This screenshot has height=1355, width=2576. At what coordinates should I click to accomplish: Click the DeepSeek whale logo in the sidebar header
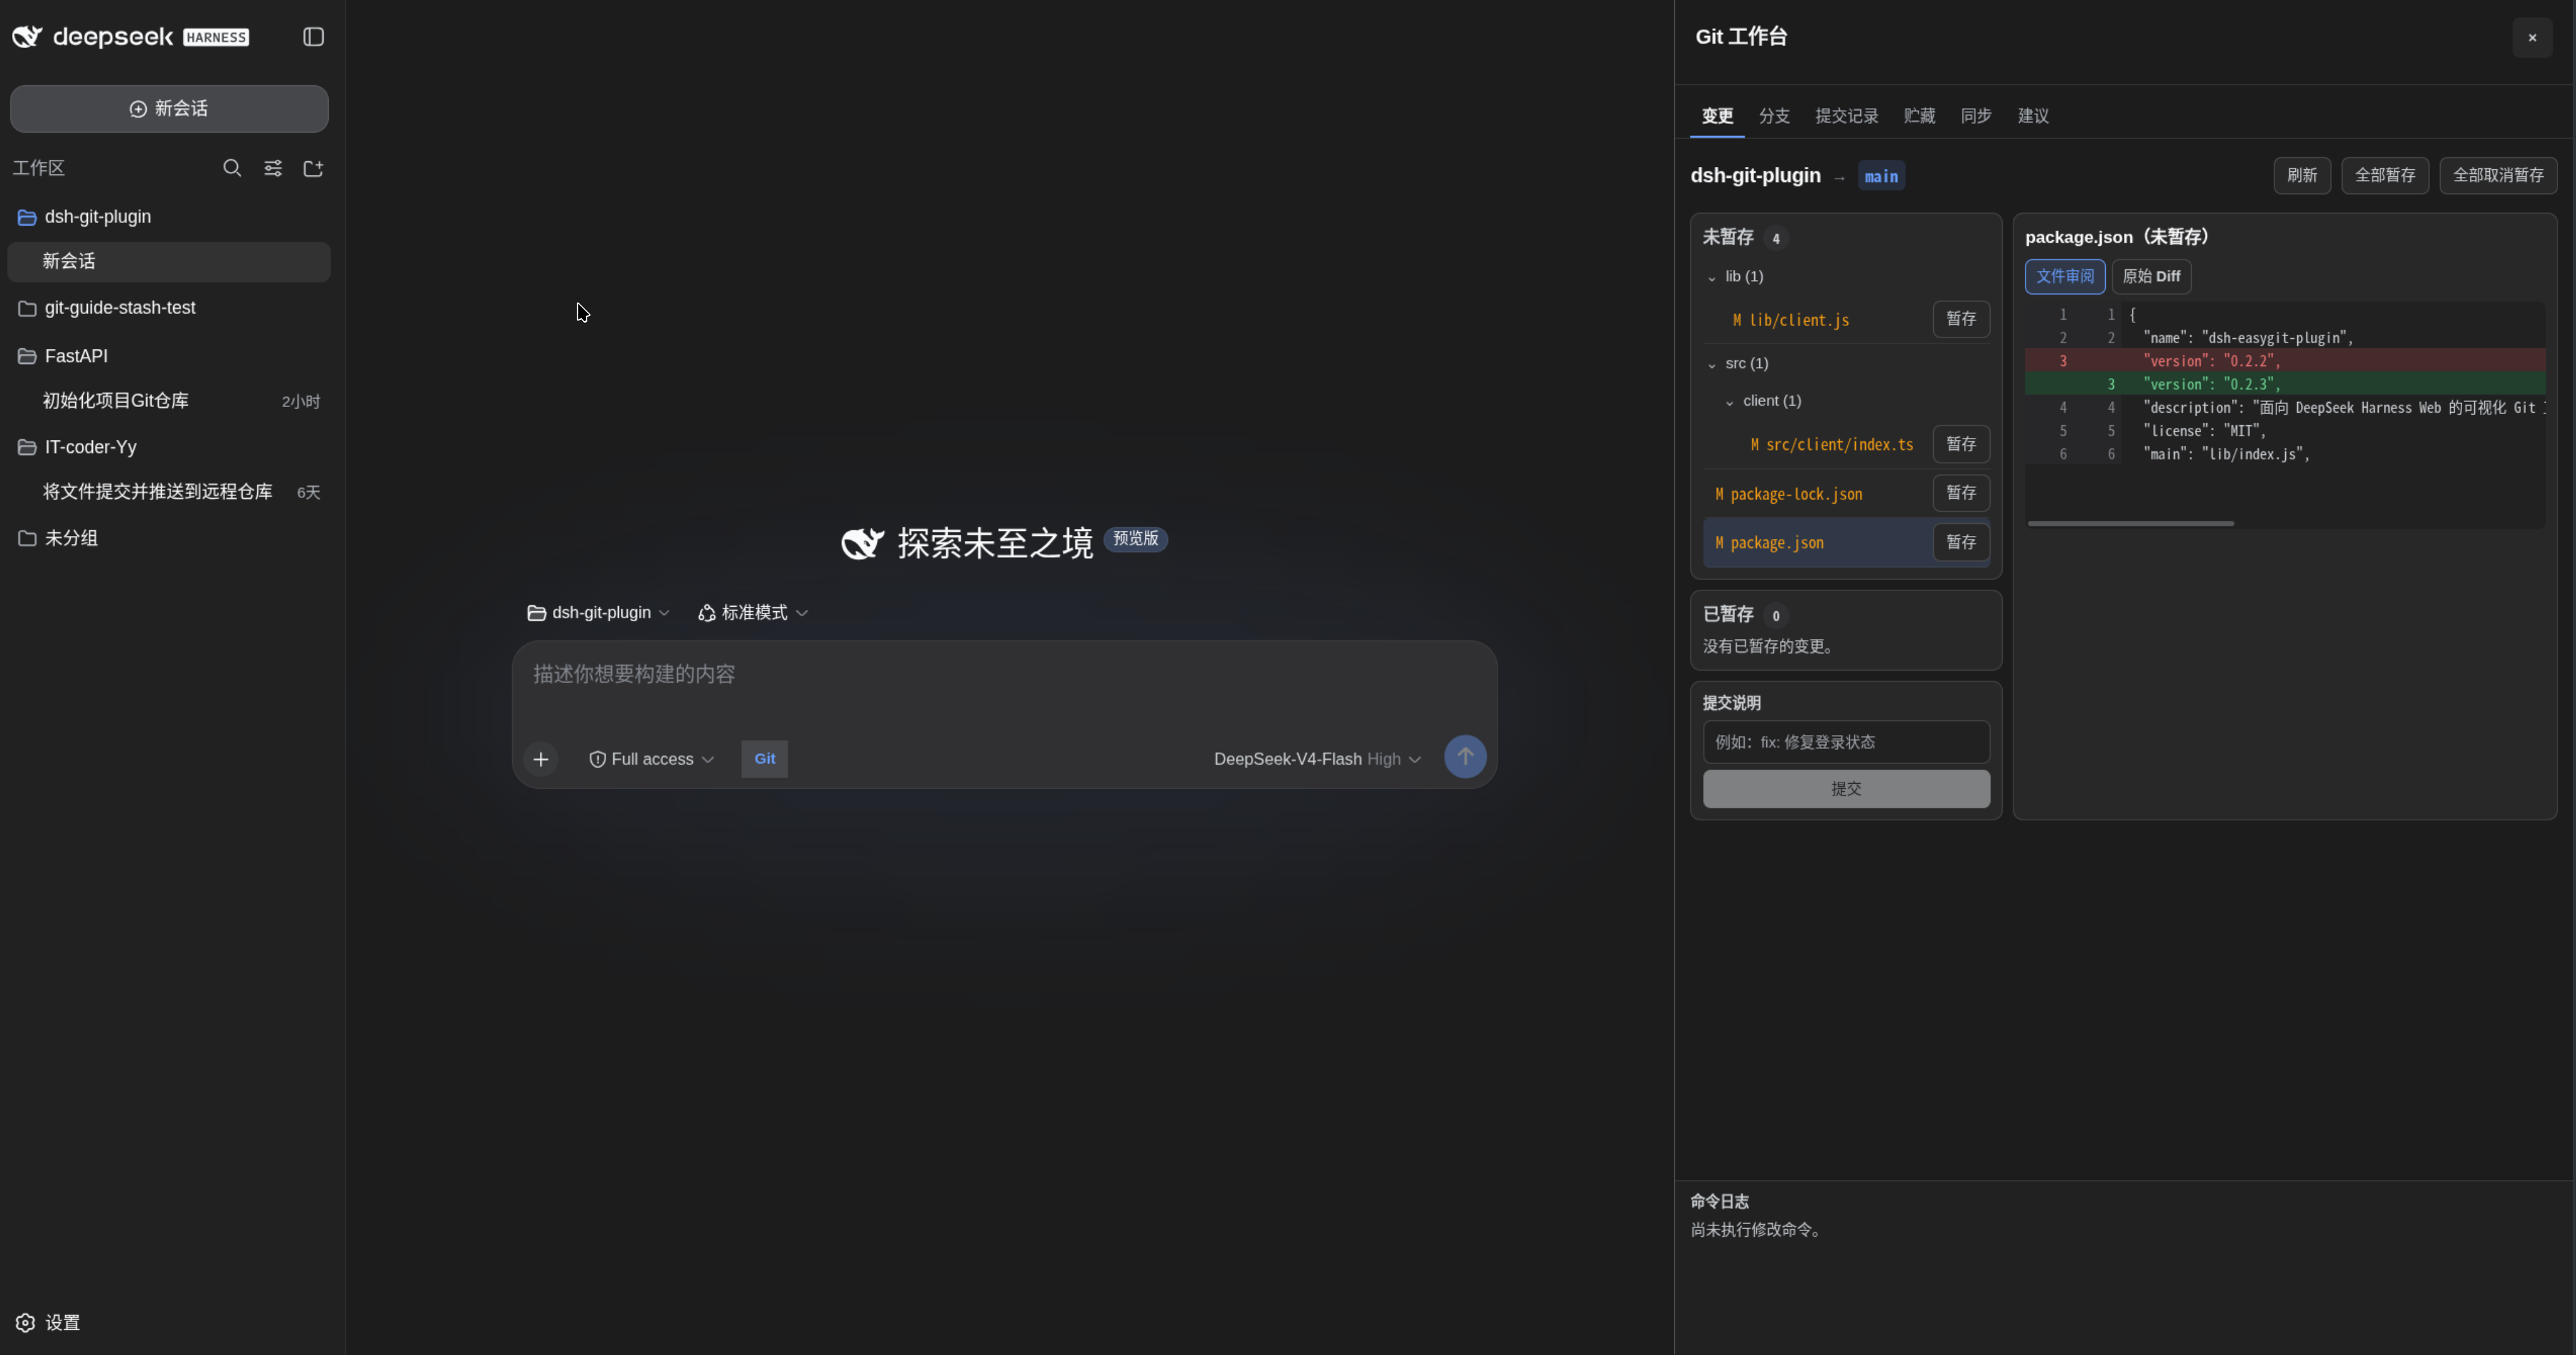click(27, 37)
